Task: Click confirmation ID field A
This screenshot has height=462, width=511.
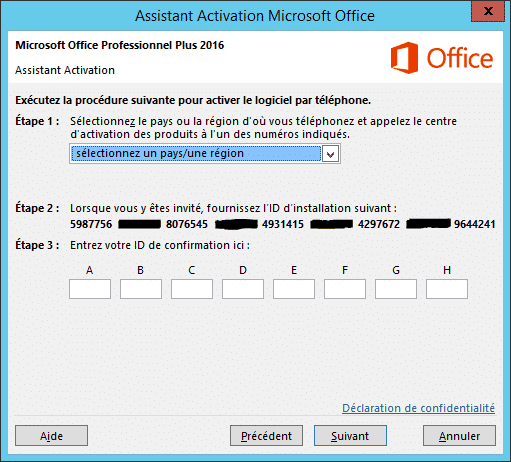Action: [x=90, y=289]
